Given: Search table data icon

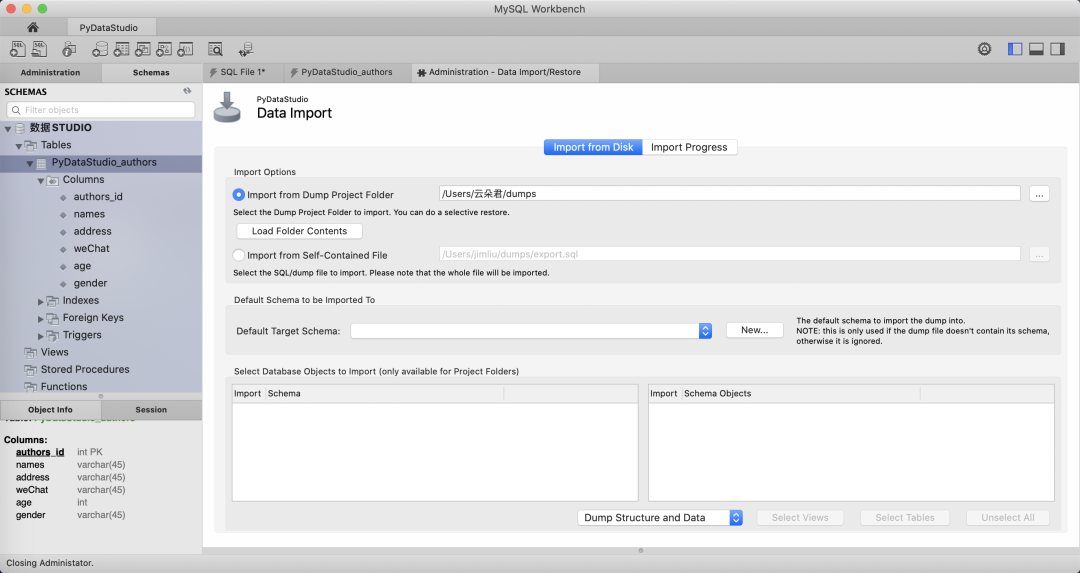Looking at the screenshot, I should 216,49.
